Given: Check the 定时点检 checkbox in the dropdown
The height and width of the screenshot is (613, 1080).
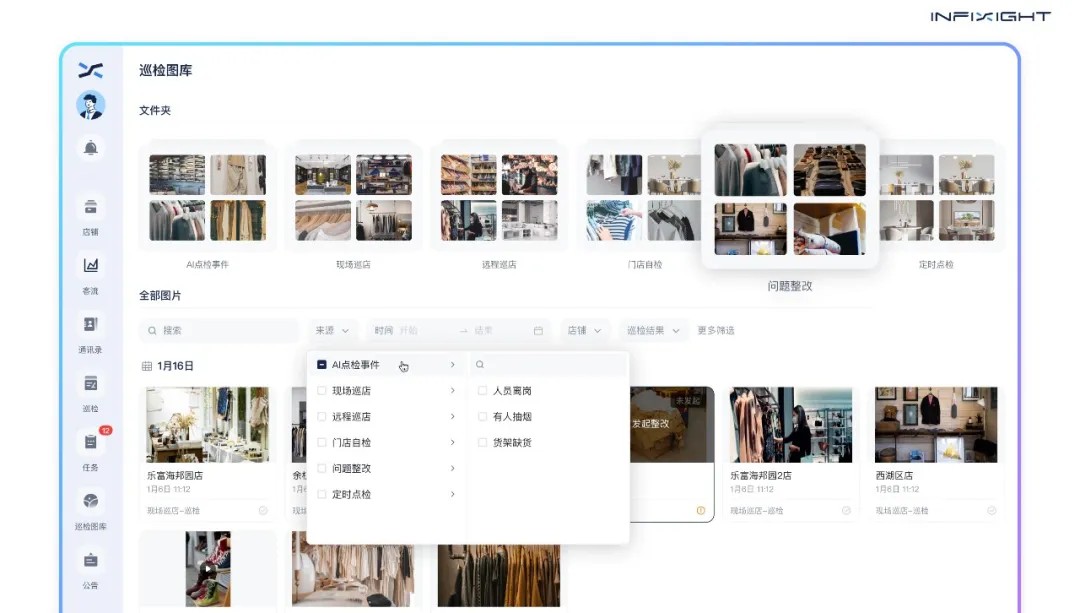Looking at the screenshot, I should click(x=322, y=494).
